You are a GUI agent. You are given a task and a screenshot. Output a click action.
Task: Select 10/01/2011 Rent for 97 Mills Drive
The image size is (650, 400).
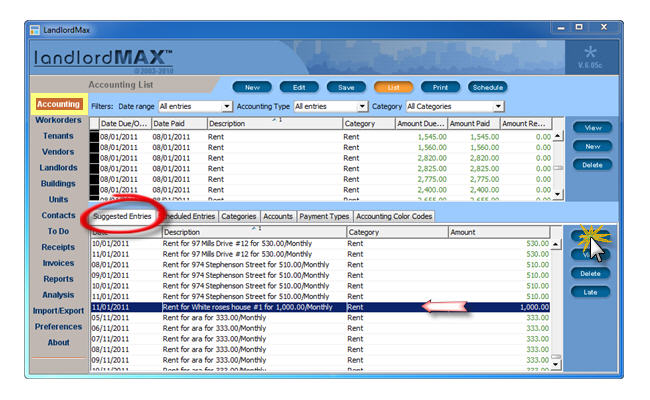coord(320,243)
